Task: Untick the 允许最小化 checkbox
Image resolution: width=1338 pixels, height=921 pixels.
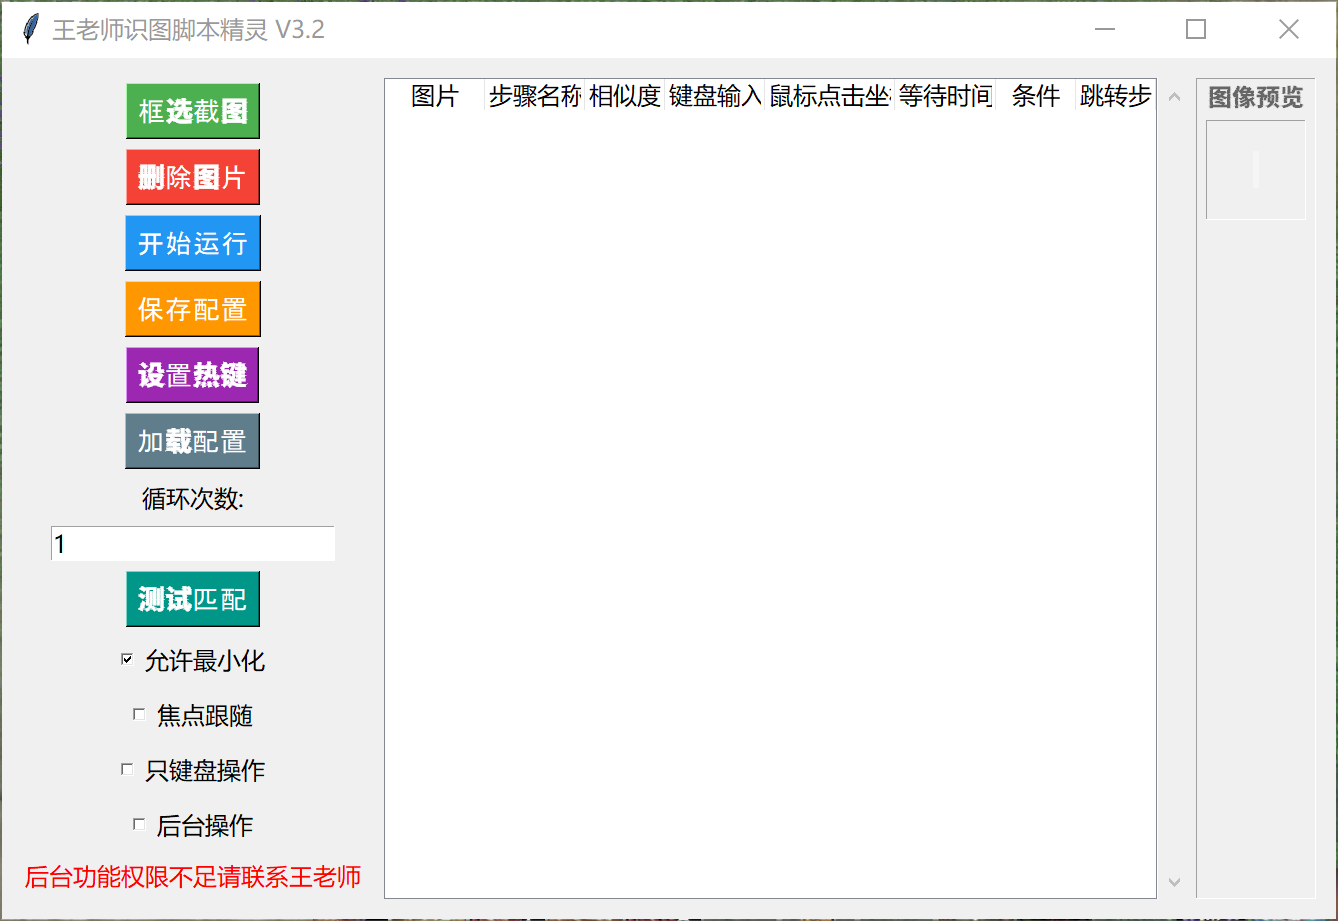Action: pyautogui.click(x=127, y=659)
